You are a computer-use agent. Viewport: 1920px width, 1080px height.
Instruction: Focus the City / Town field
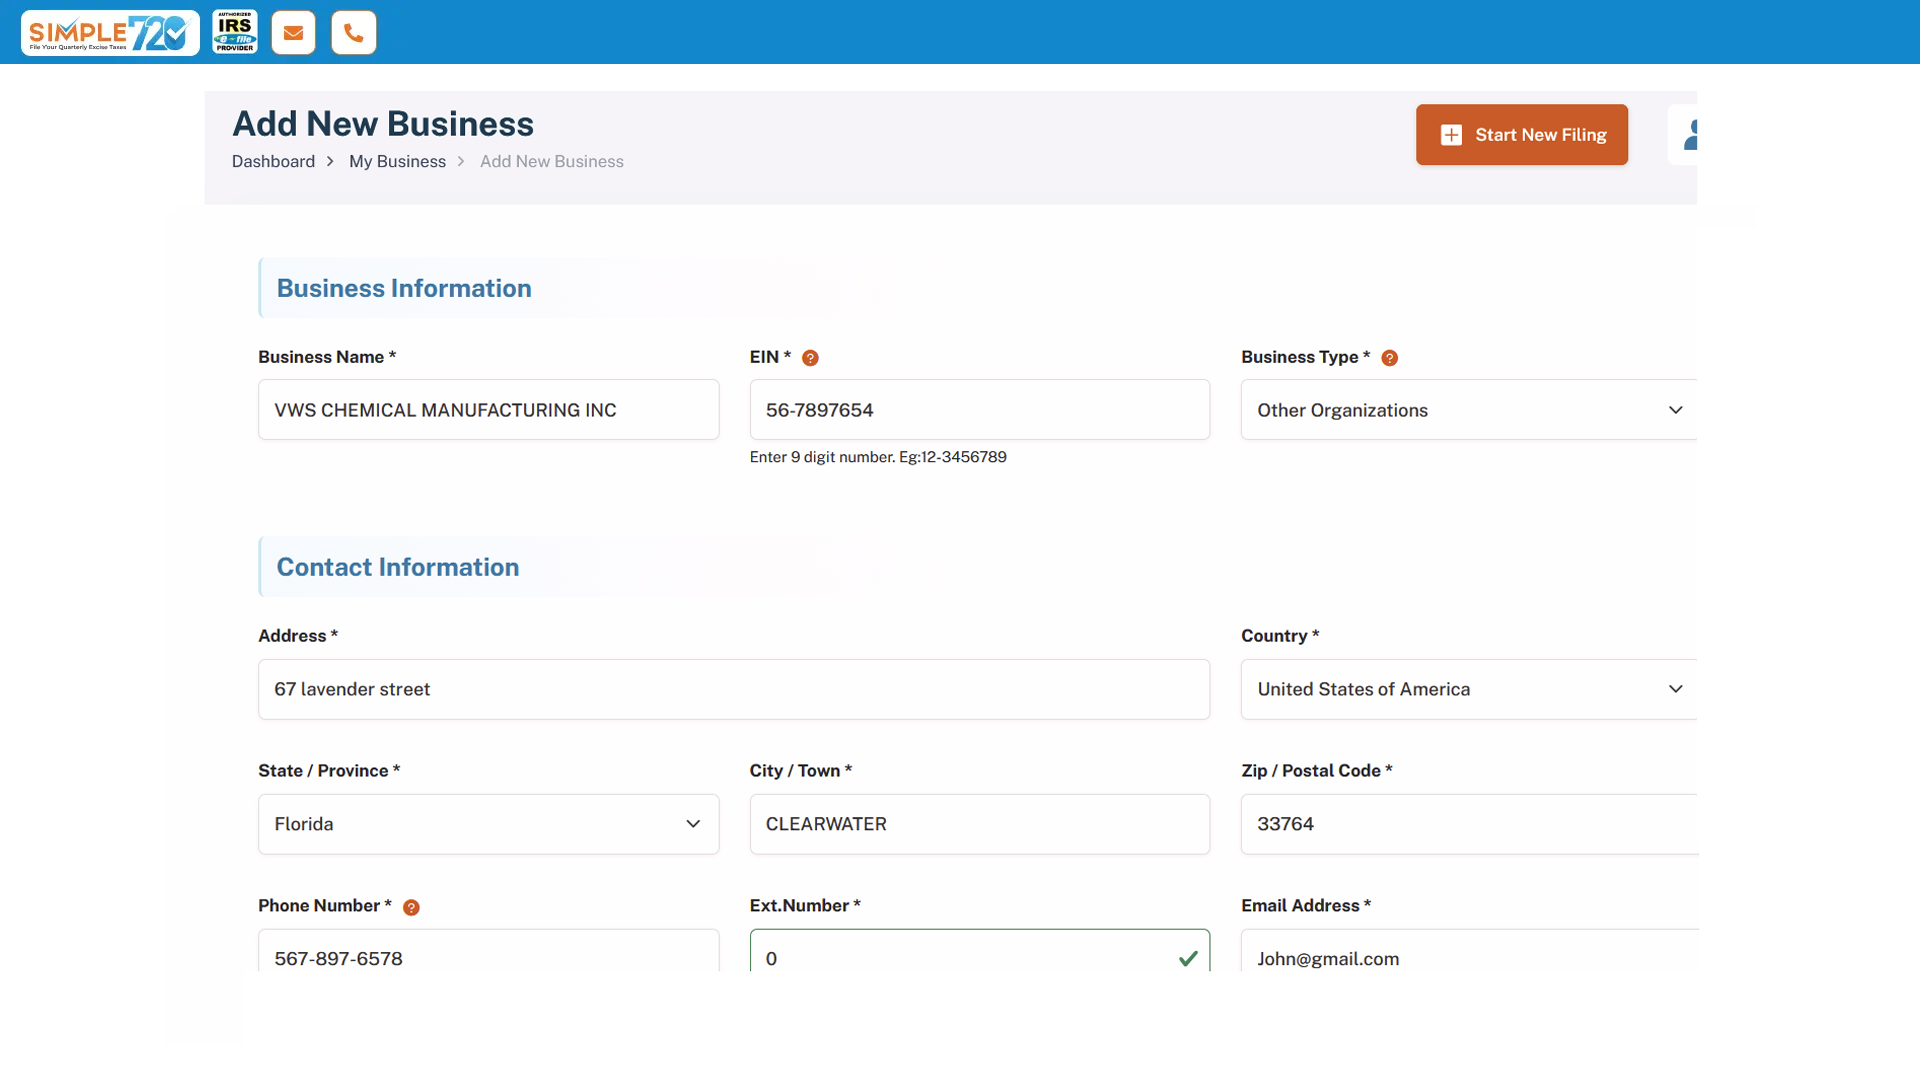[x=980, y=824]
